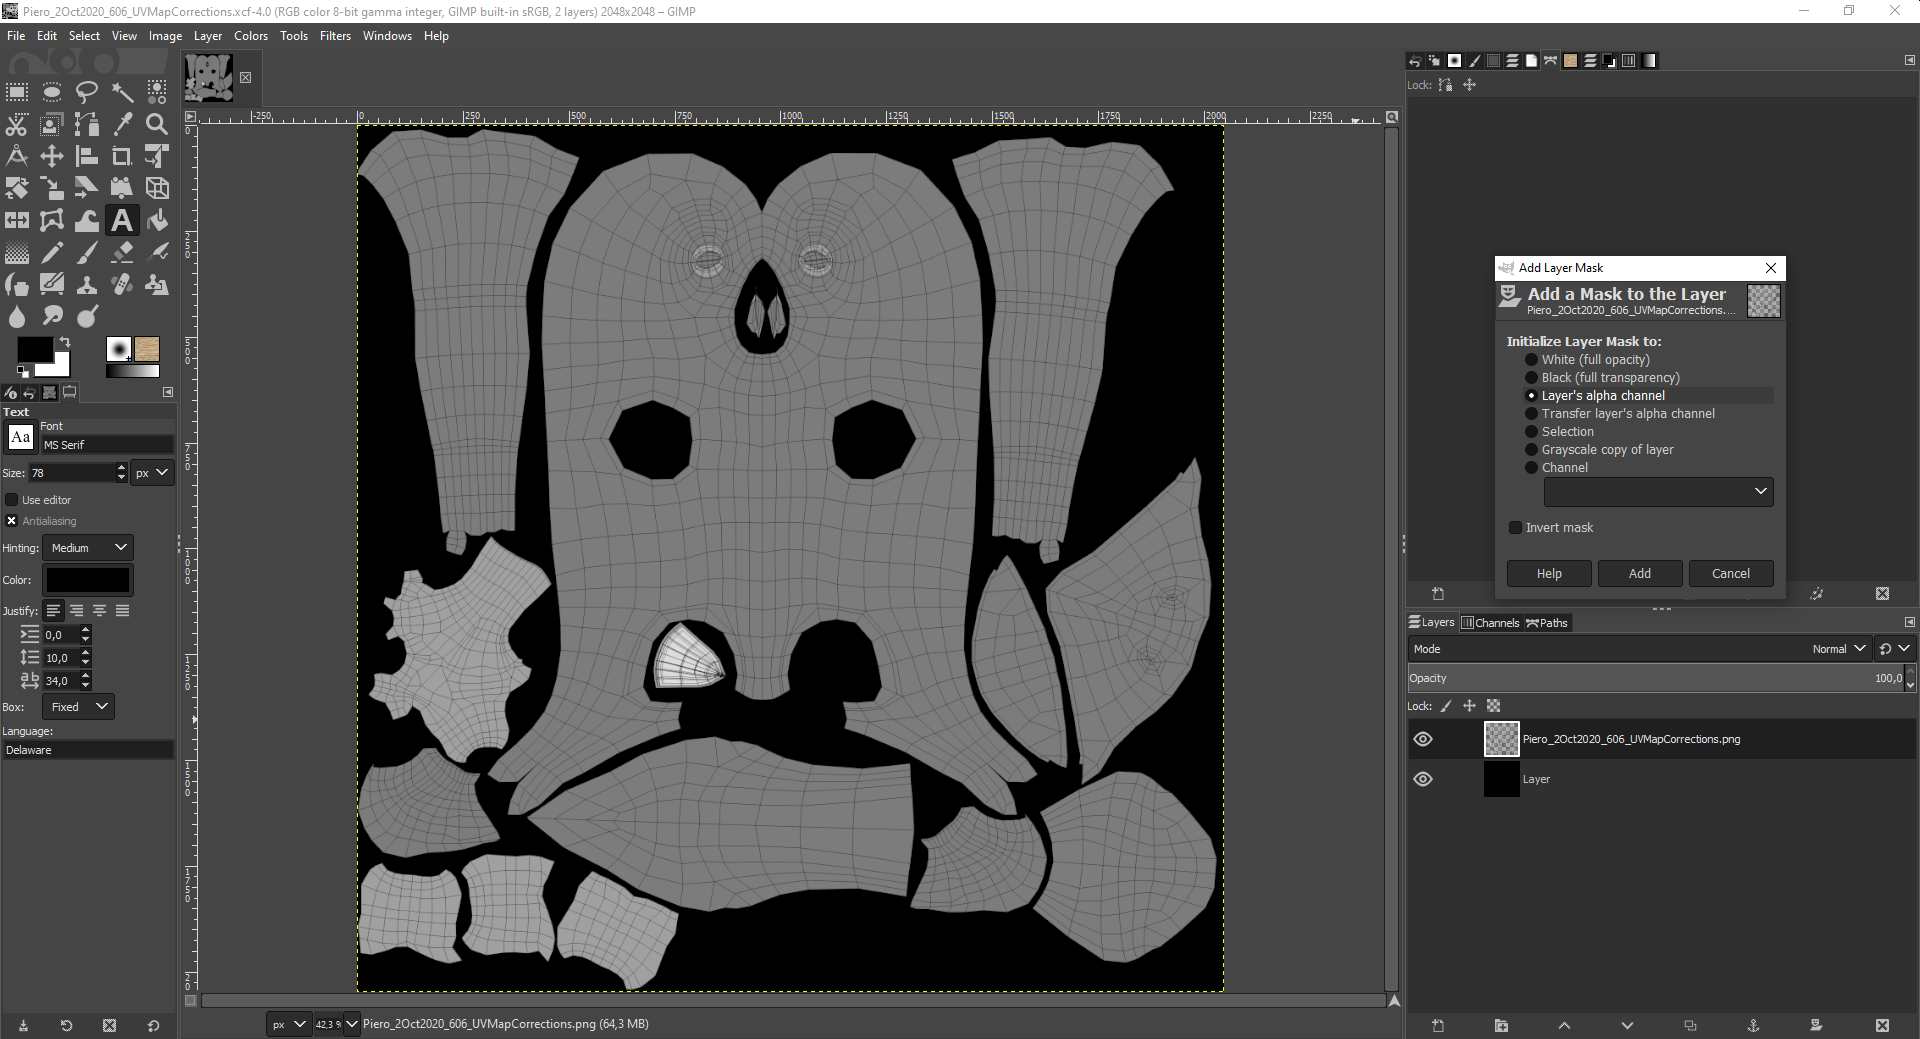The width and height of the screenshot is (1920, 1039).
Task: Open the Channel selection dropdown in the dialog
Action: tap(1657, 491)
